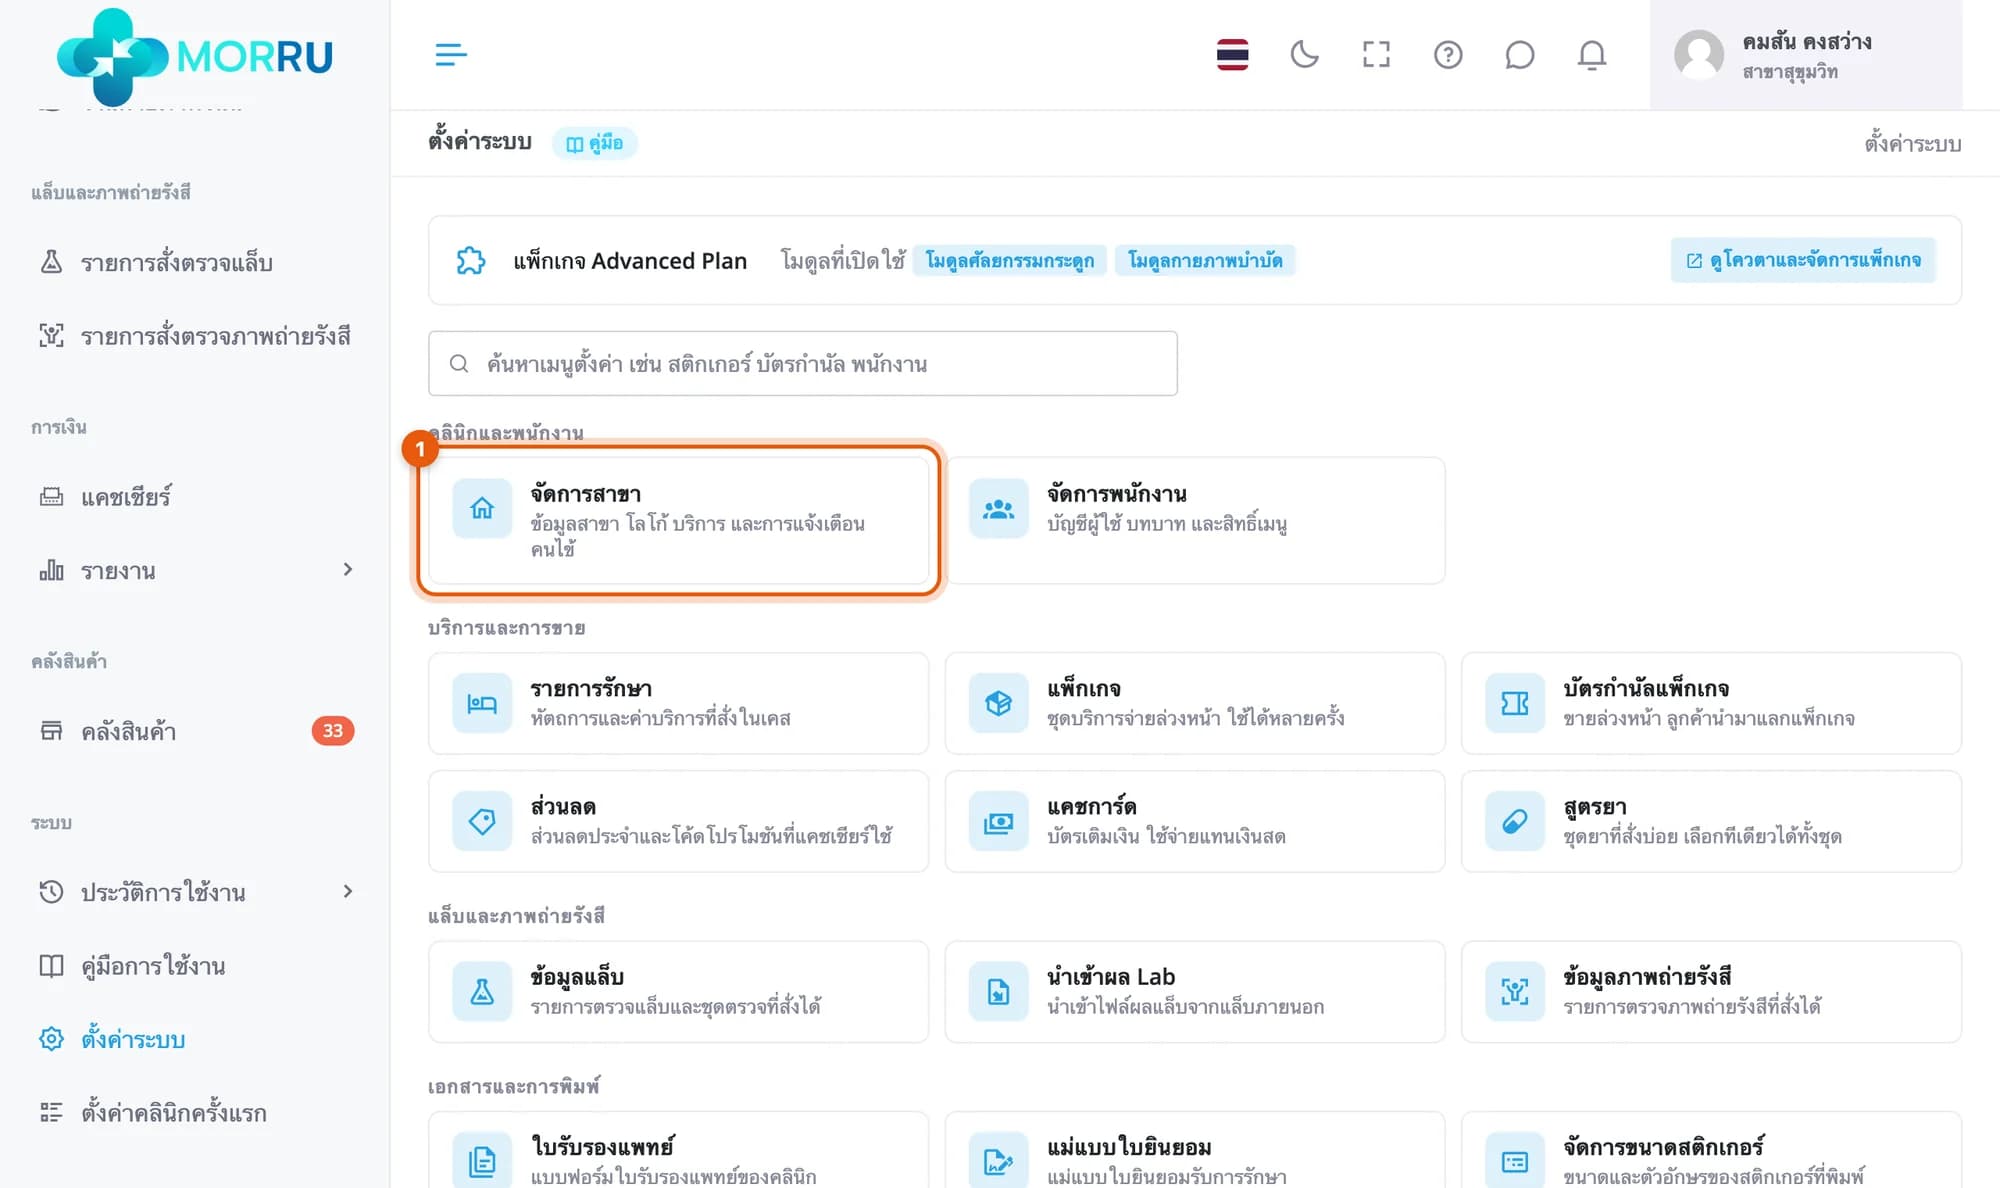Open จัดการพนักงาน card people icon

(998, 509)
